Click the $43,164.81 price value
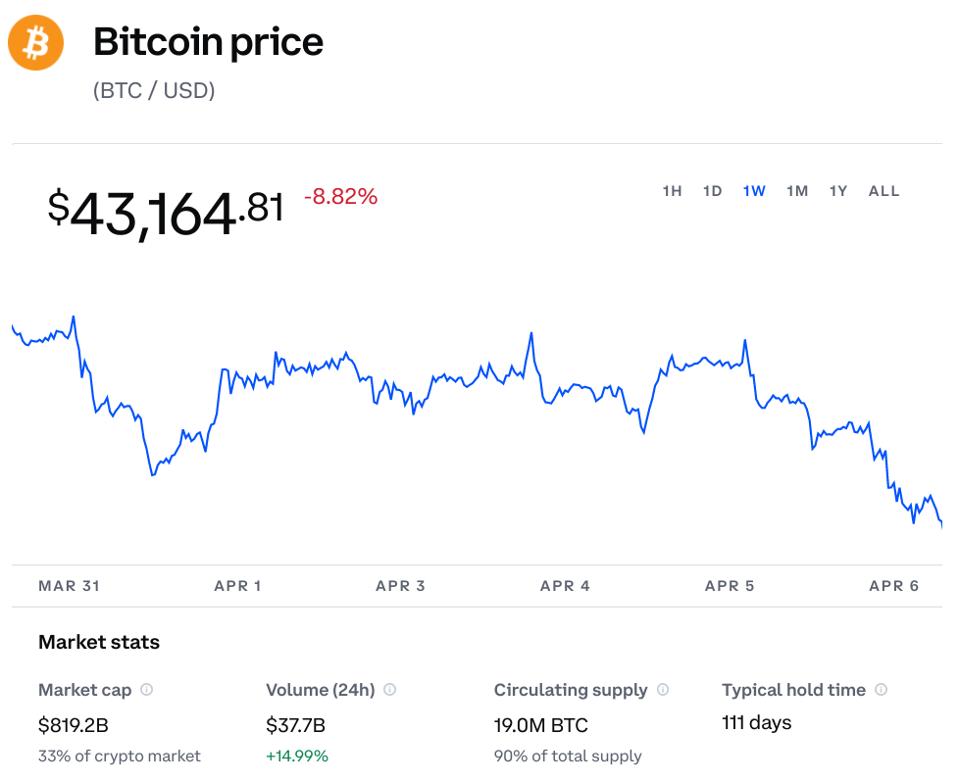 coord(166,213)
